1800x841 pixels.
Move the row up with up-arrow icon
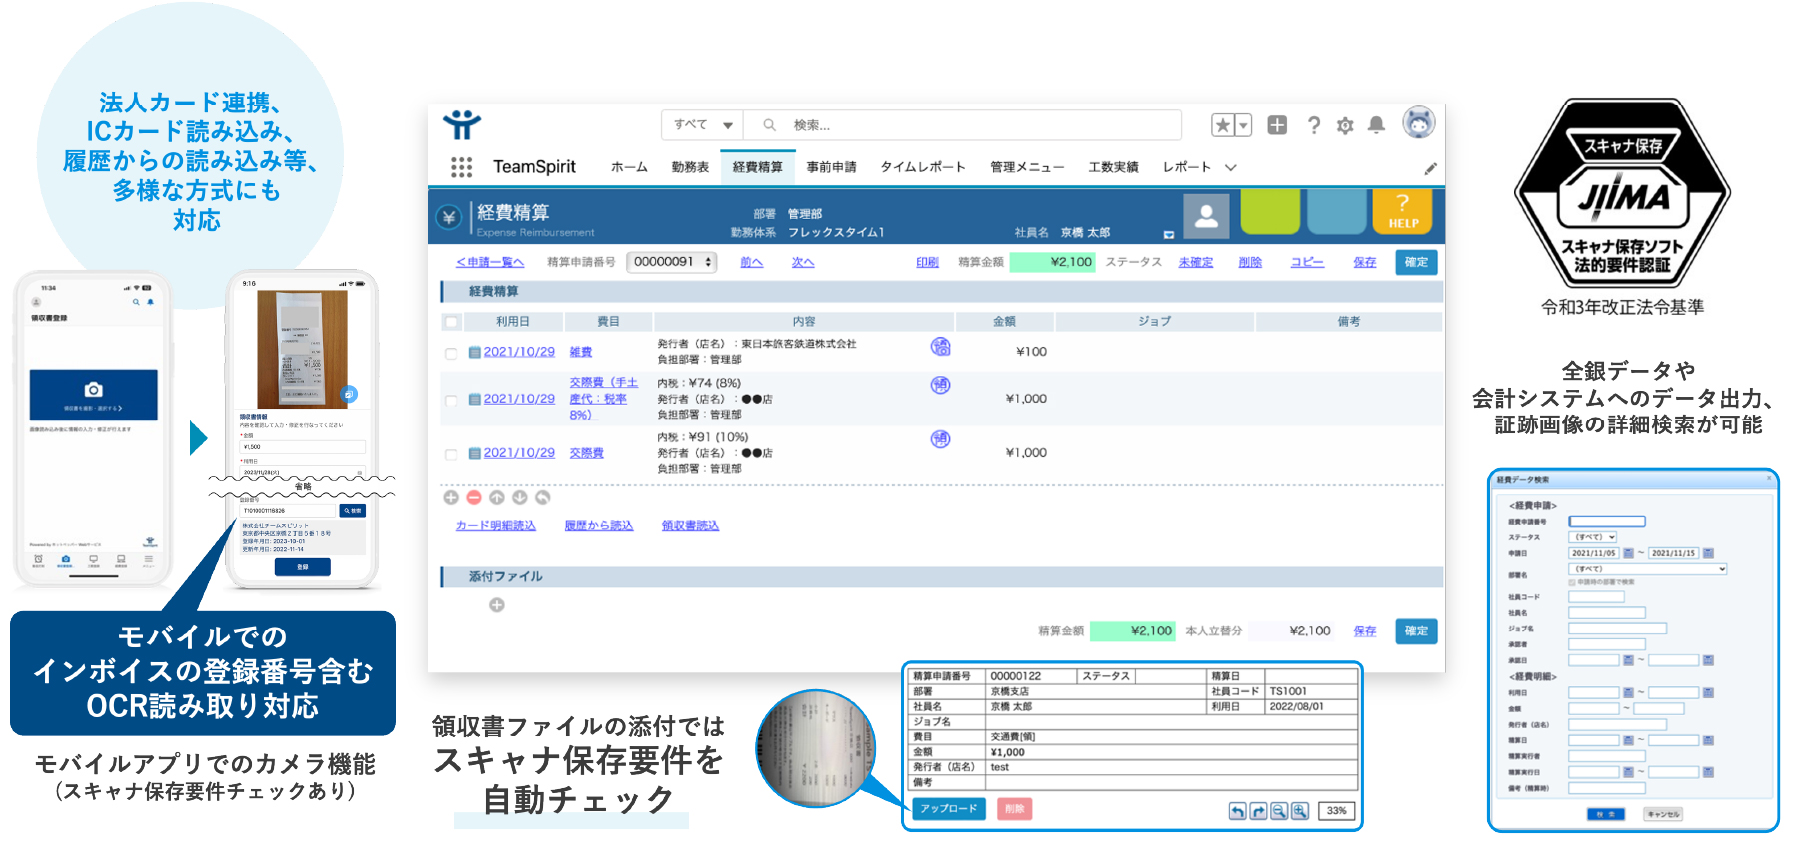coord(497,497)
